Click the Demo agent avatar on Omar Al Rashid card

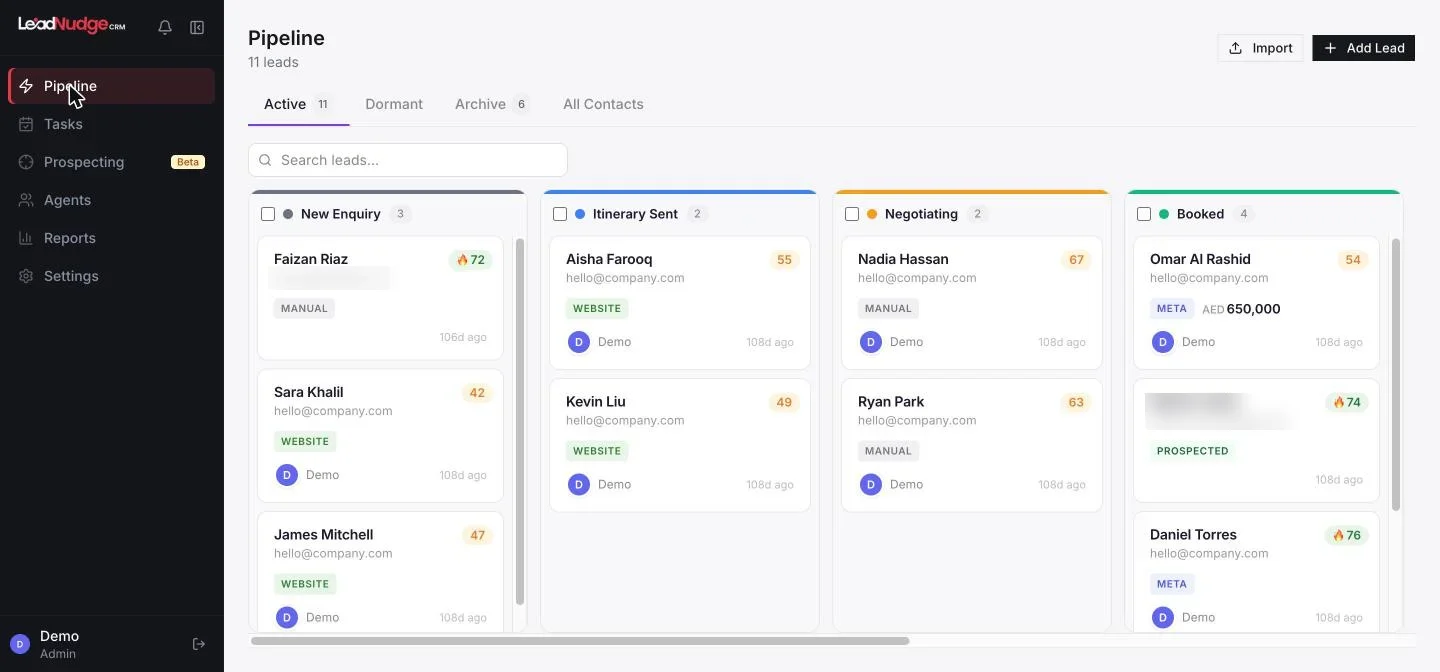tap(1163, 342)
